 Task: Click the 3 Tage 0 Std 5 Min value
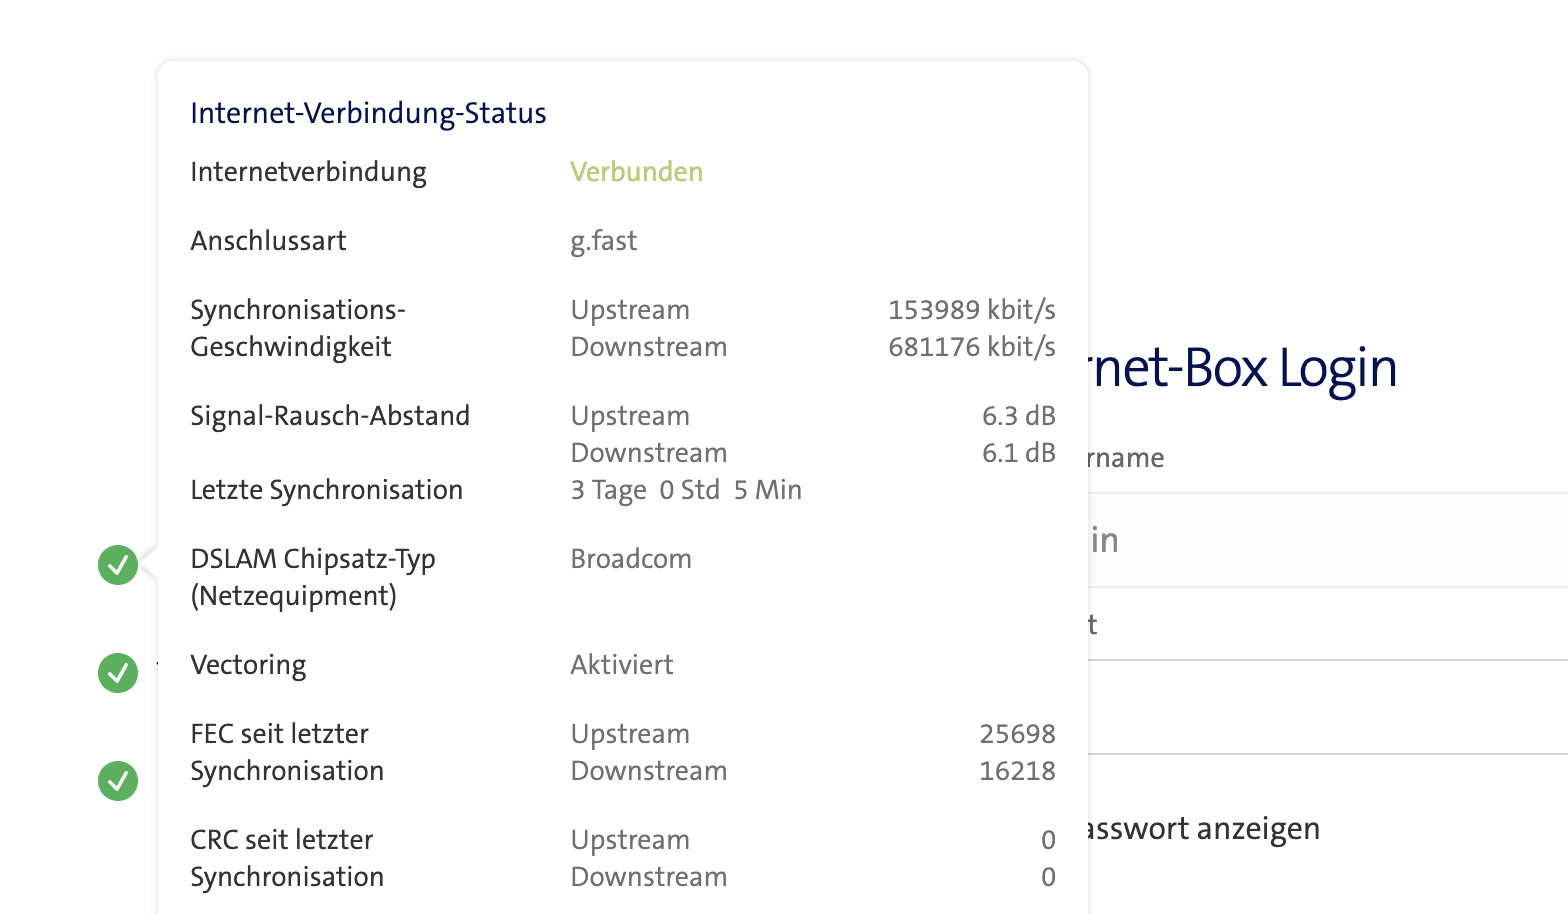pos(686,490)
